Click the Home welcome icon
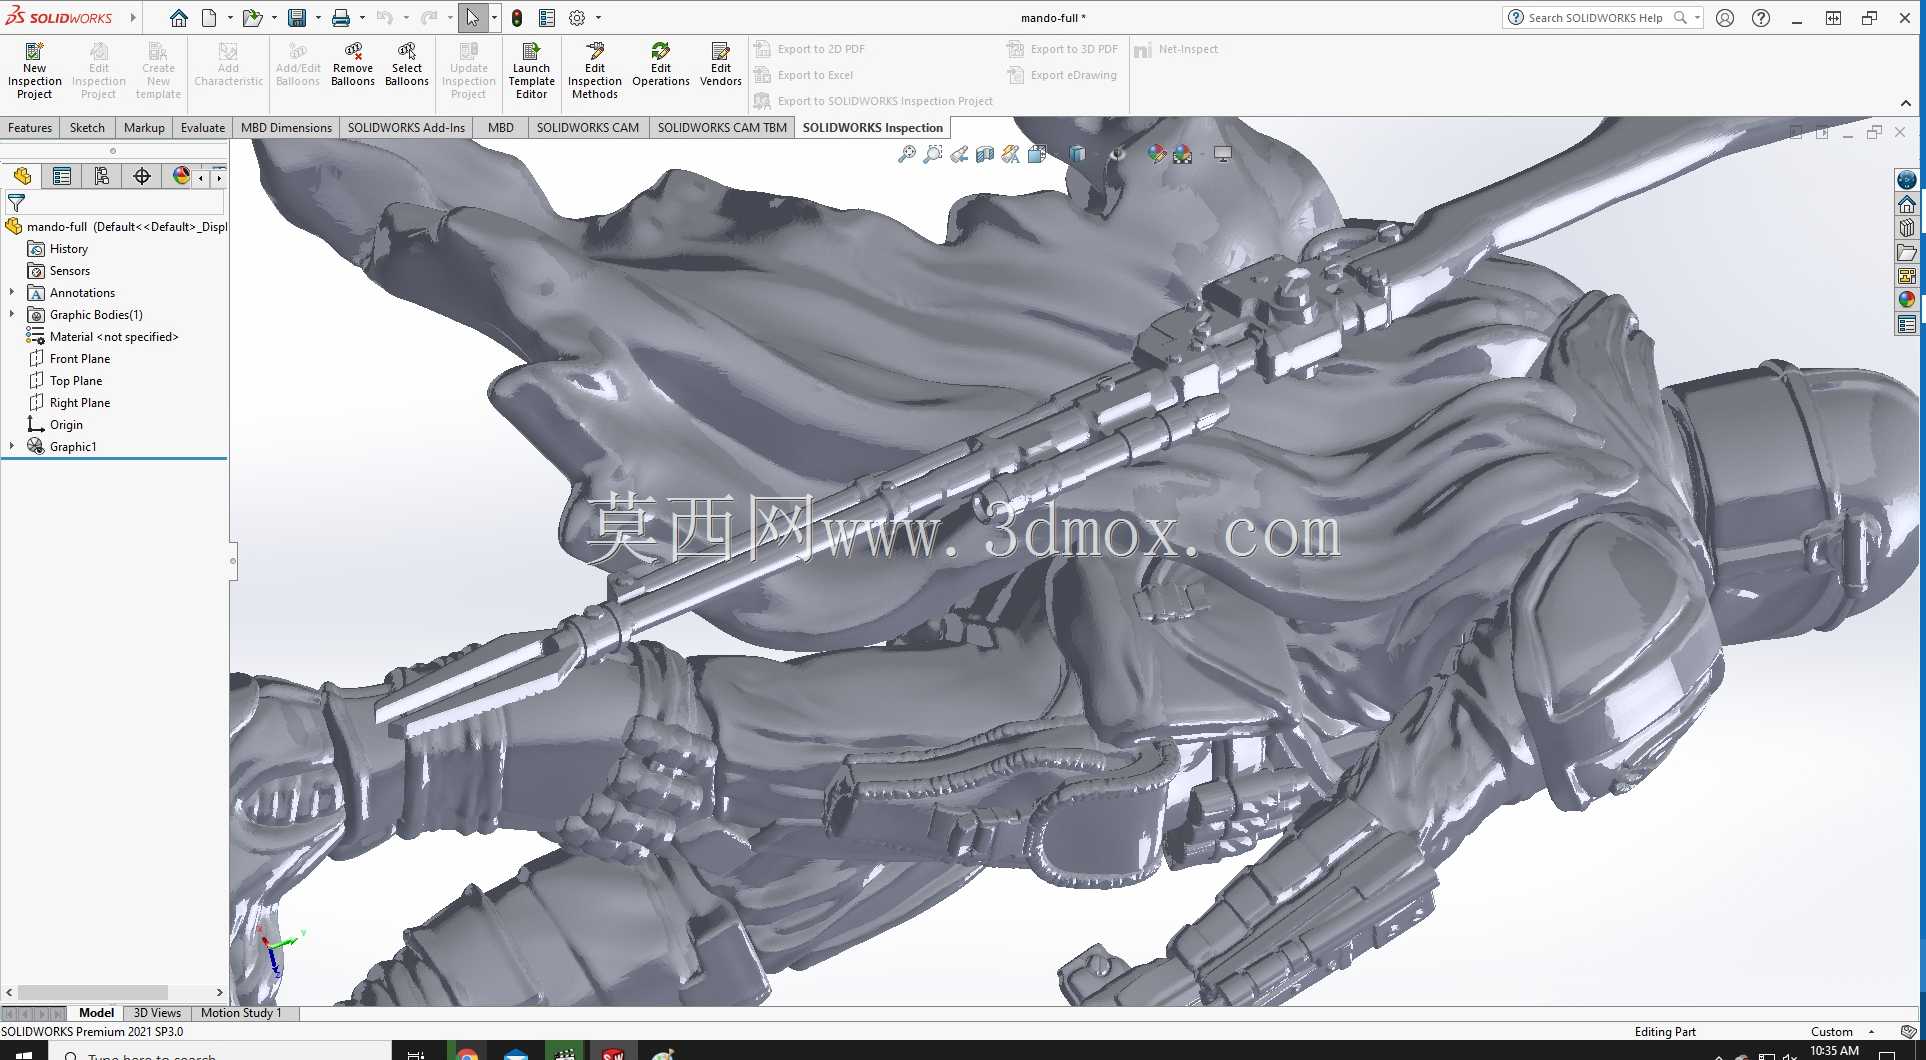1926x1060 pixels. [x=178, y=18]
